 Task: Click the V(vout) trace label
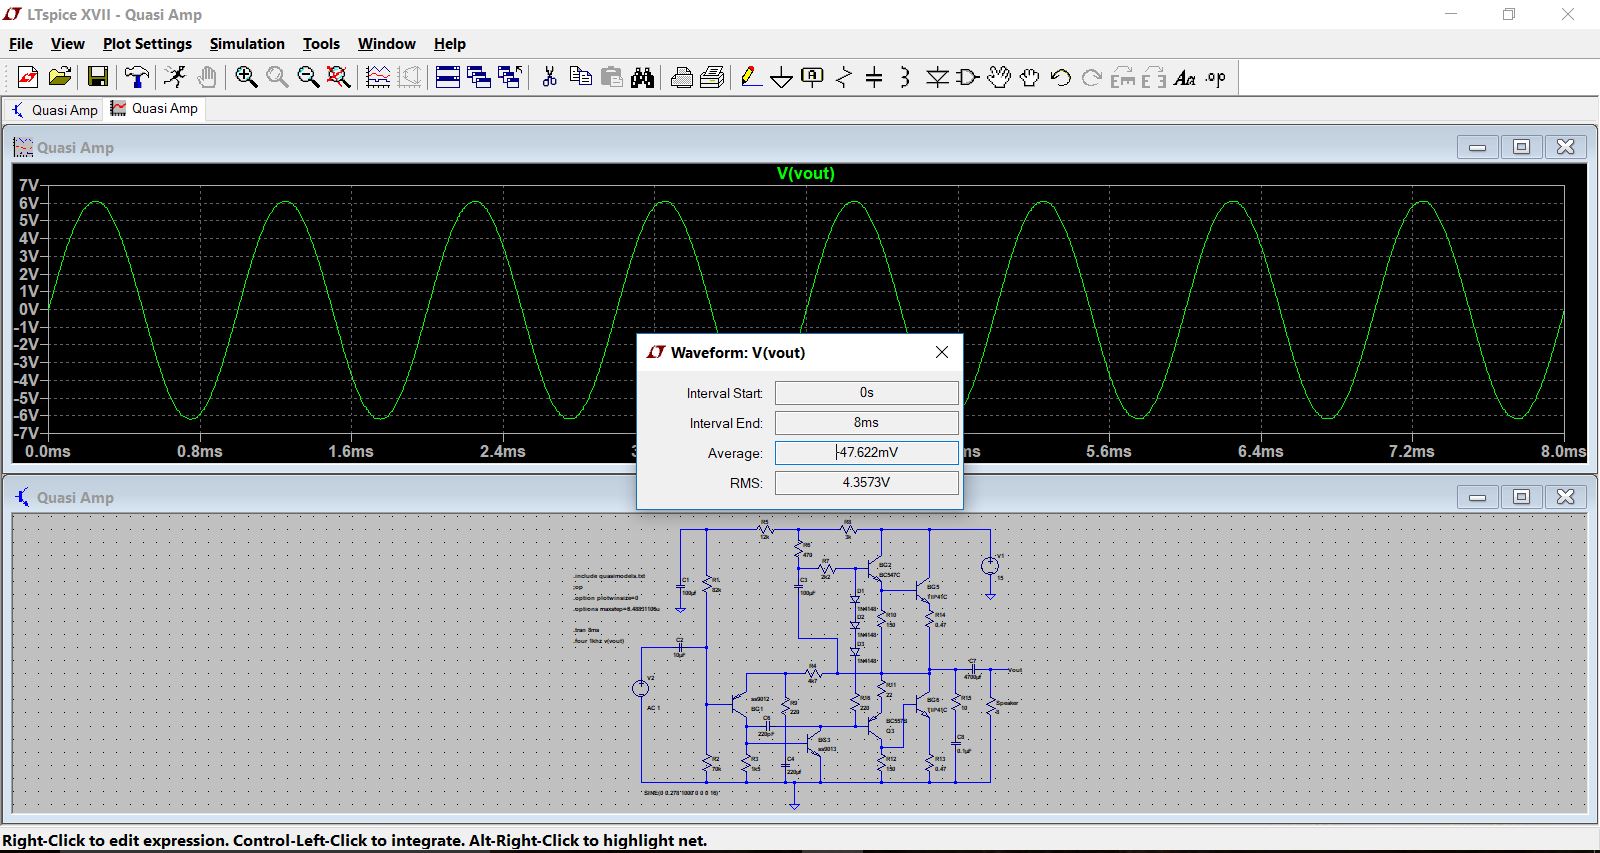(x=805, y=173)
